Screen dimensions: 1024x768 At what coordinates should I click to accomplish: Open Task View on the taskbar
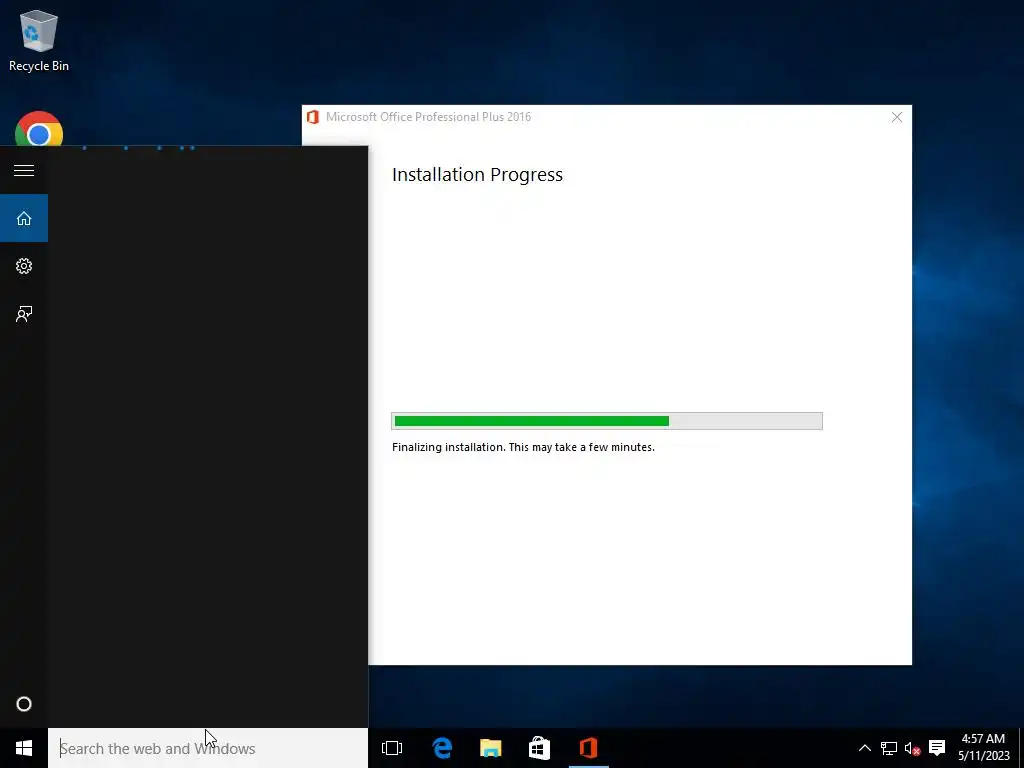tap(392, 748)
